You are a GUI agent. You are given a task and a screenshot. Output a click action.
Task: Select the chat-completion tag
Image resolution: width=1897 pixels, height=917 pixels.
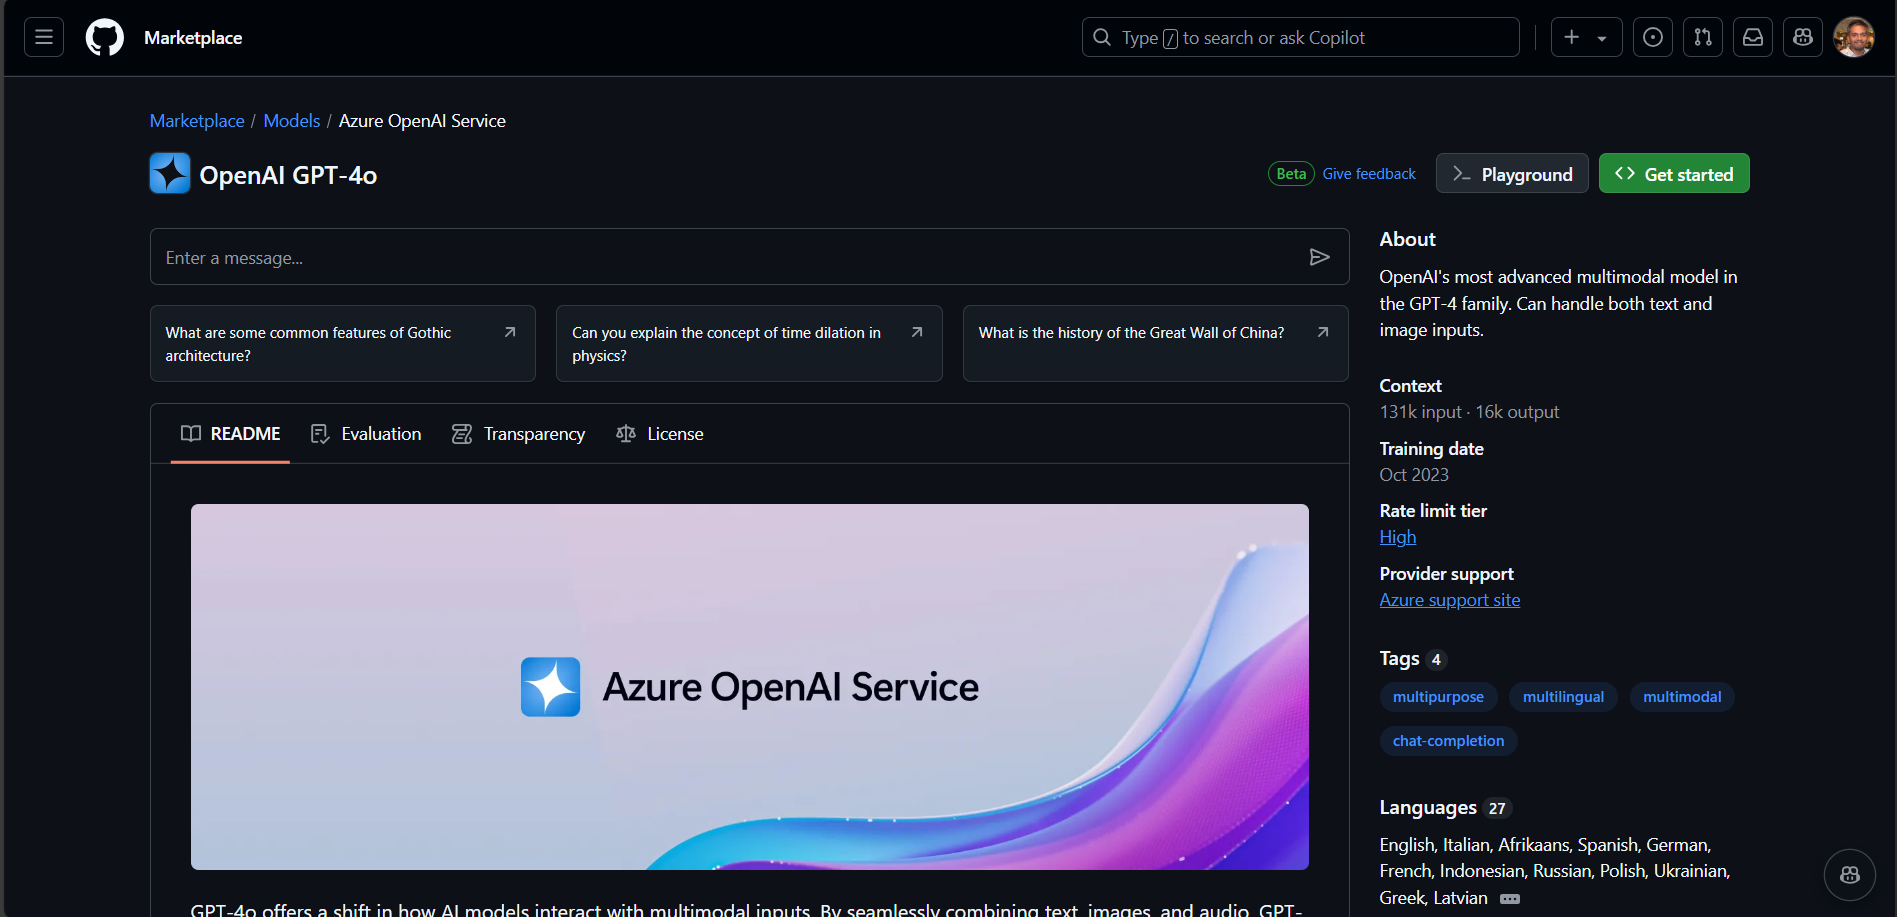tap(1448, 741)
